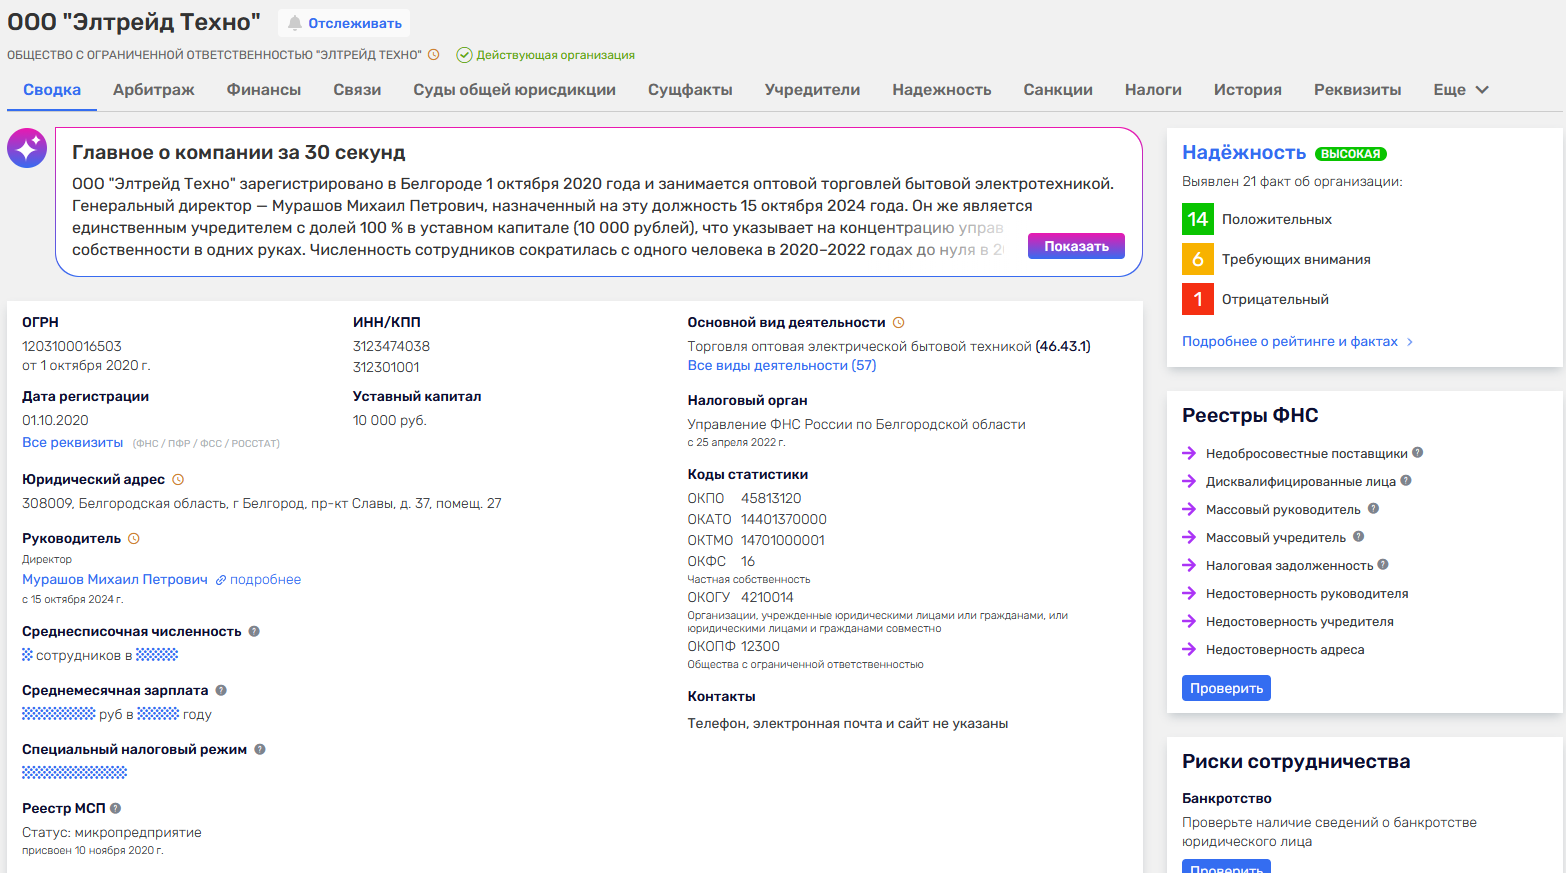Click the Дисквалифицированные лица registry item

click(1300, 481)
